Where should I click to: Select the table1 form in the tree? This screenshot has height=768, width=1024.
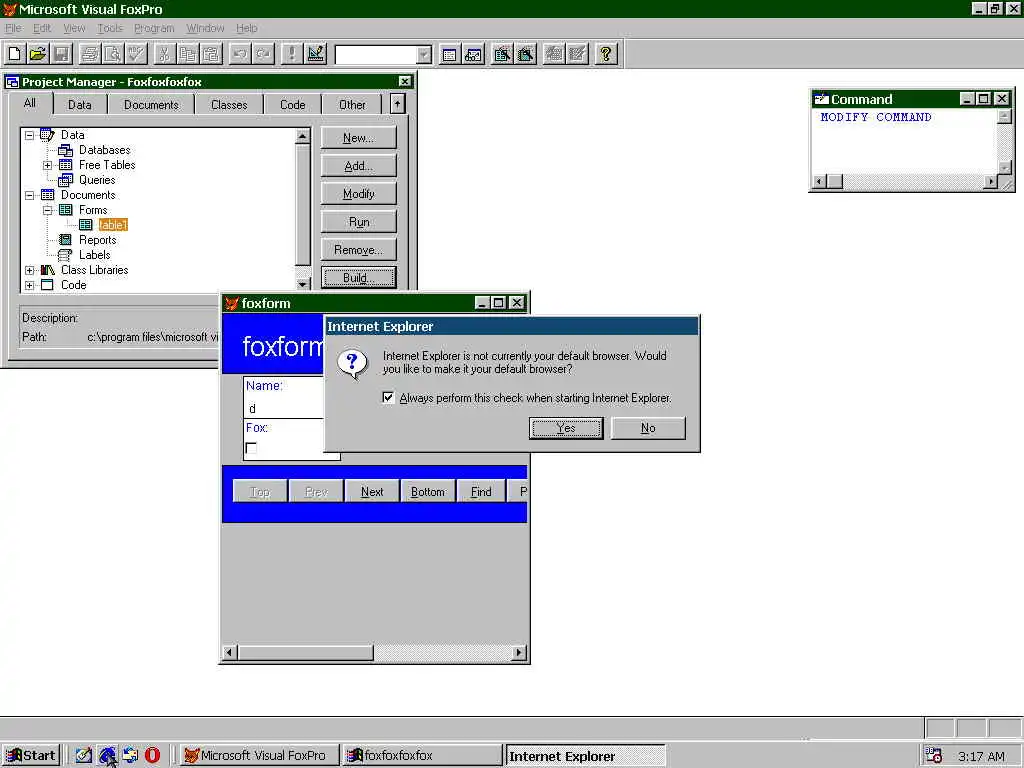pyautogui.click(x=113, y=225)
